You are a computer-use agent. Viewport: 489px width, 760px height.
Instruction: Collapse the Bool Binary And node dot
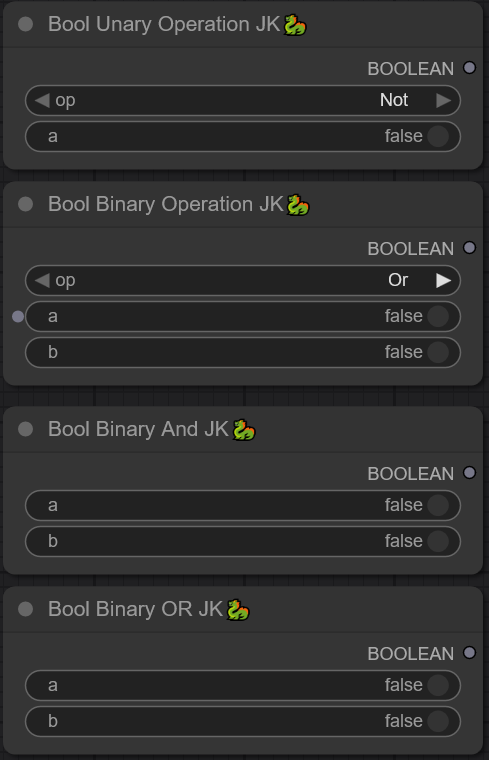[25, 429]
